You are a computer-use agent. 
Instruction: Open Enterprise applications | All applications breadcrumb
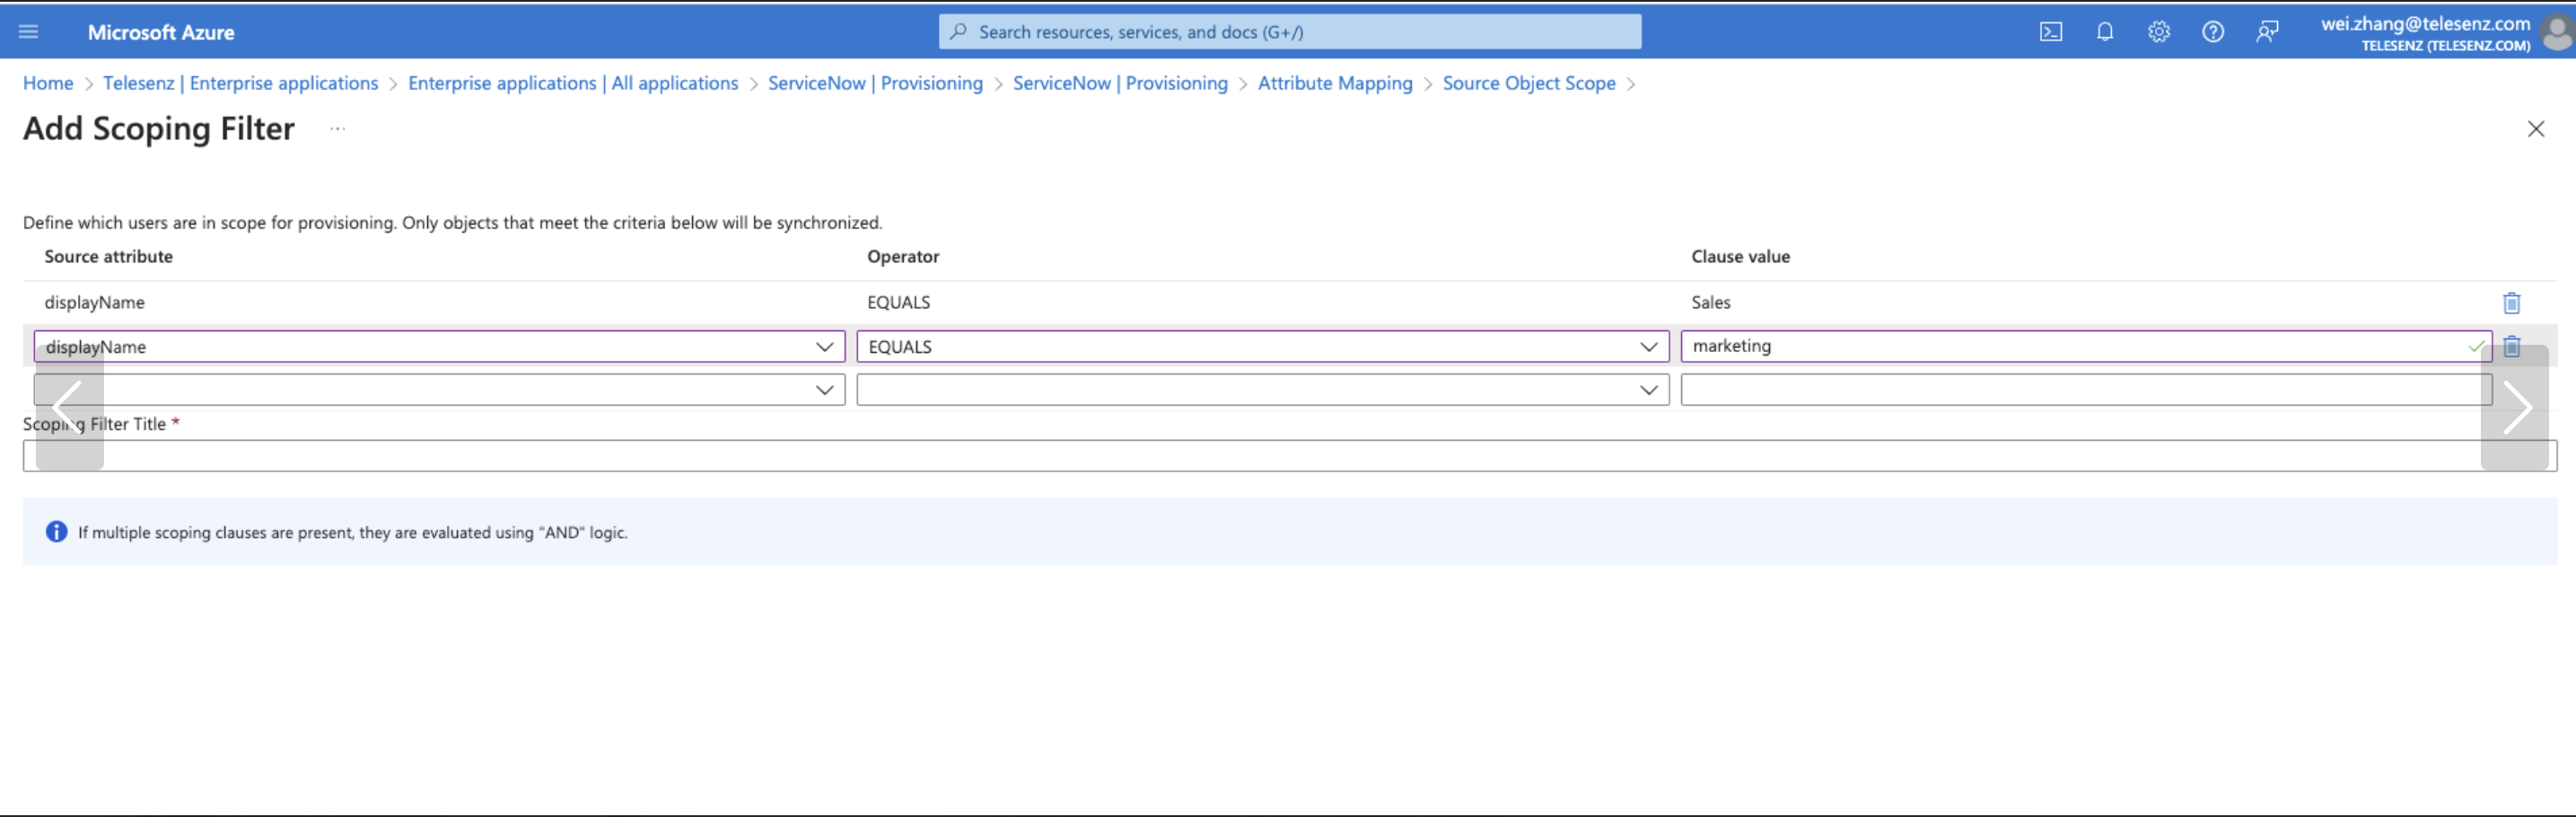(x=573, y=84)
